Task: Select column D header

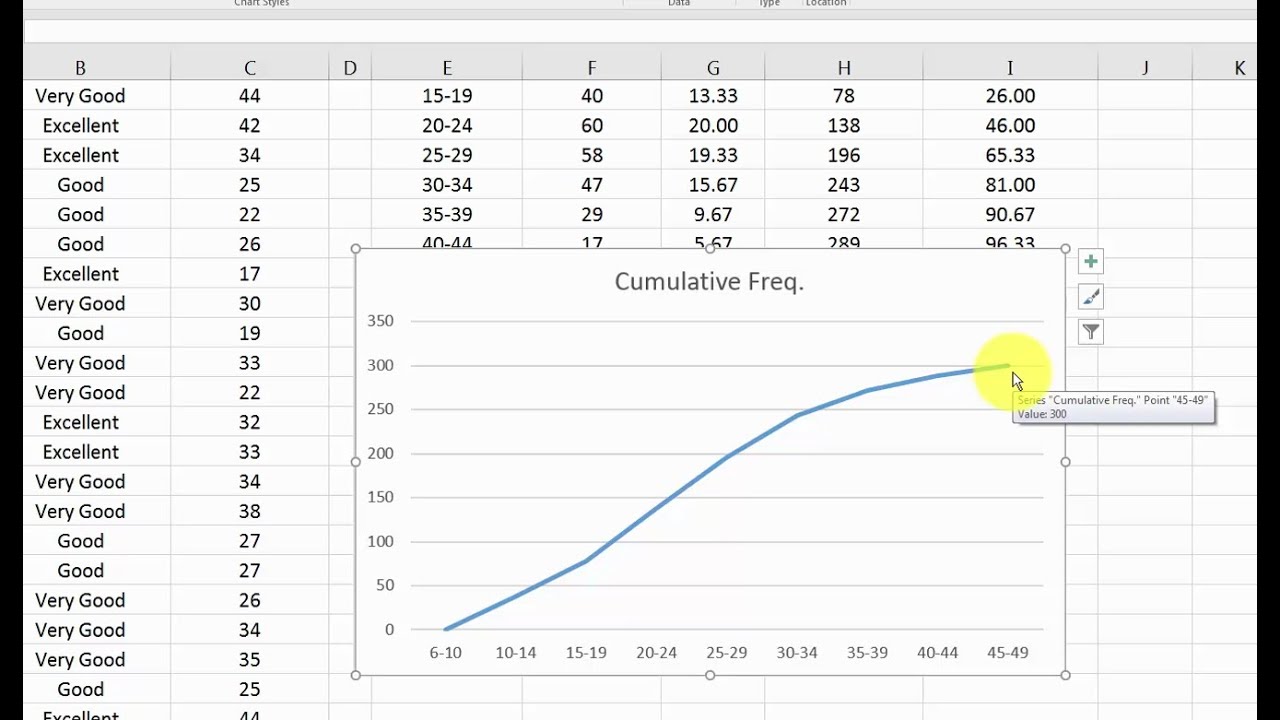Action: [350, 68]
